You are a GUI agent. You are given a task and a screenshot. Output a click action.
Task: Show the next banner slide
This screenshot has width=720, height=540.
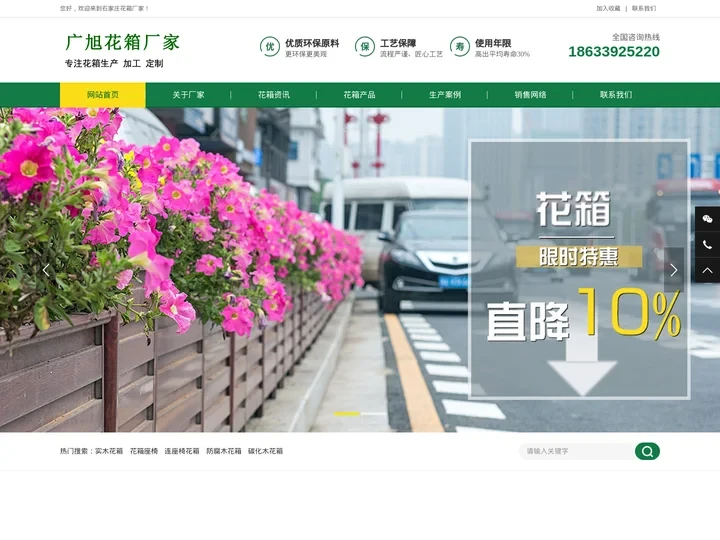pyautogui.click(x=674, y=270)
